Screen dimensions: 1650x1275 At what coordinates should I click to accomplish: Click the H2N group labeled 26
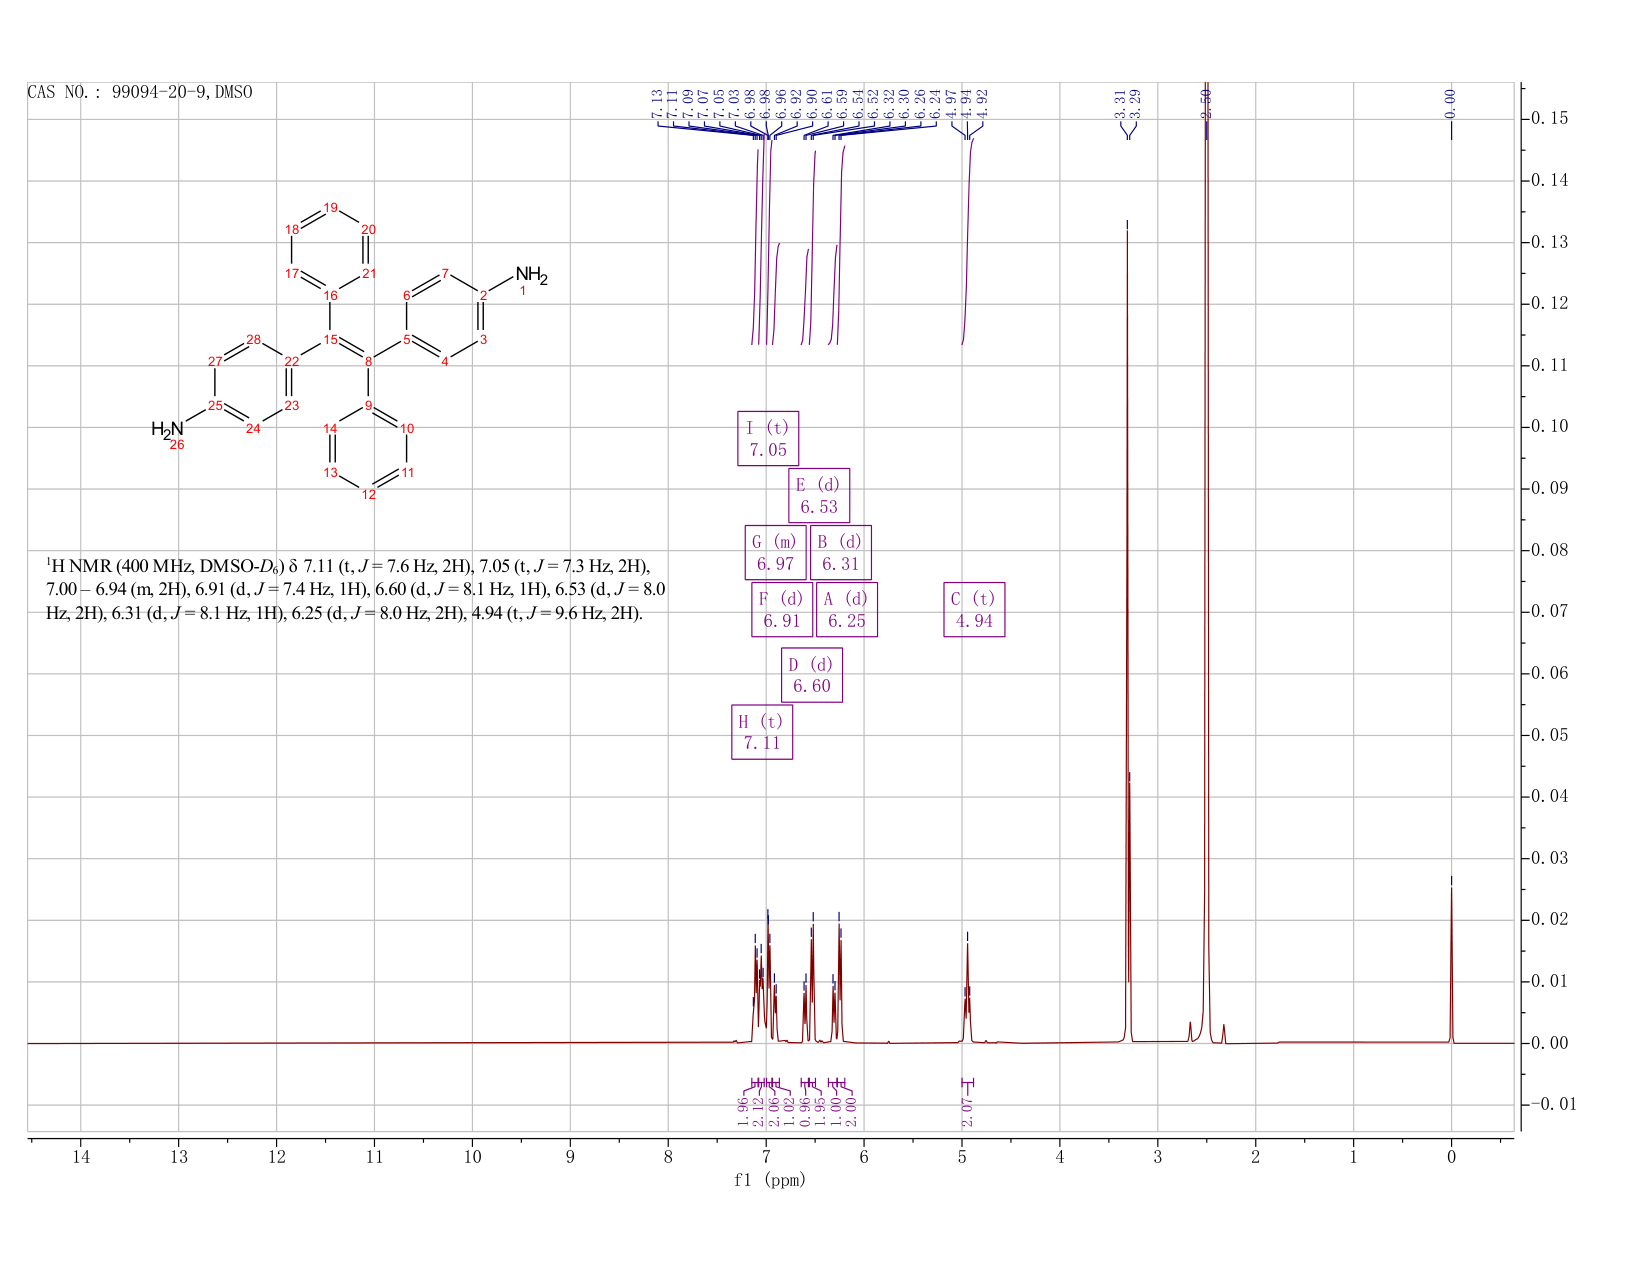click(x=167, y=430)
